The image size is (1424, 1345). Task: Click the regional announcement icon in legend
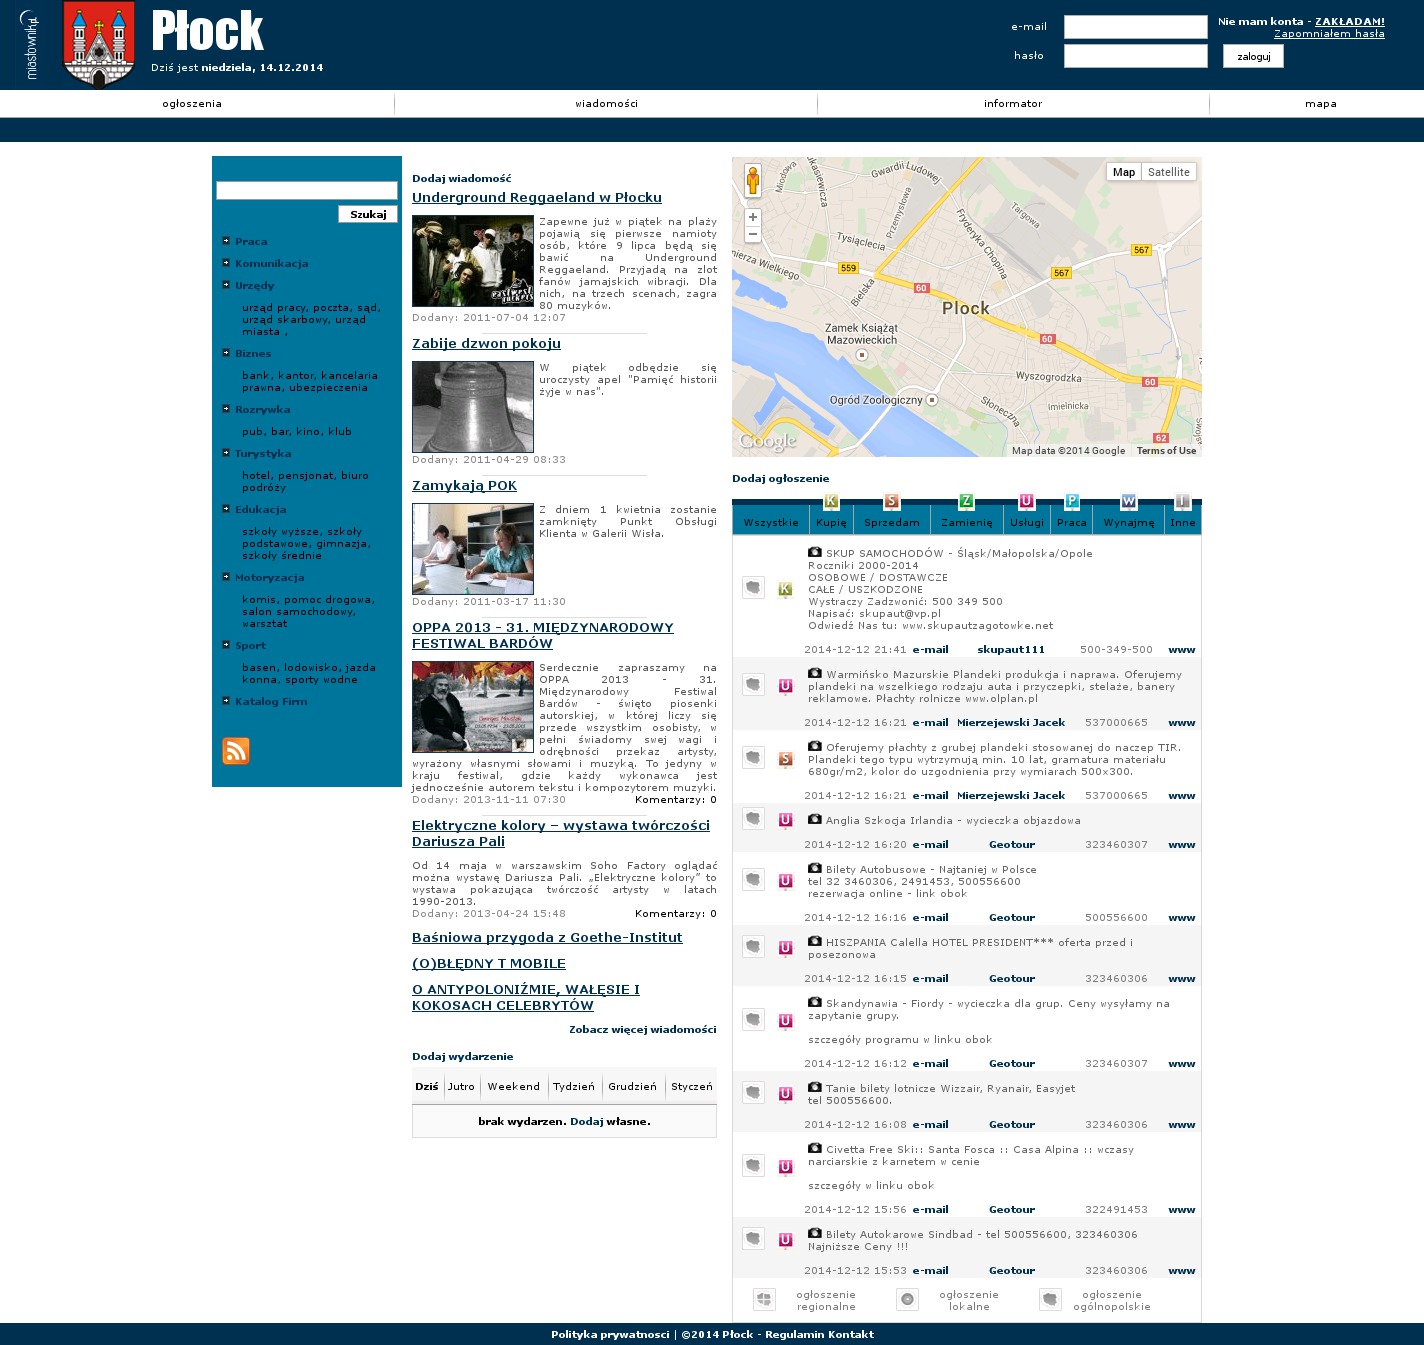coord(764,1299)
